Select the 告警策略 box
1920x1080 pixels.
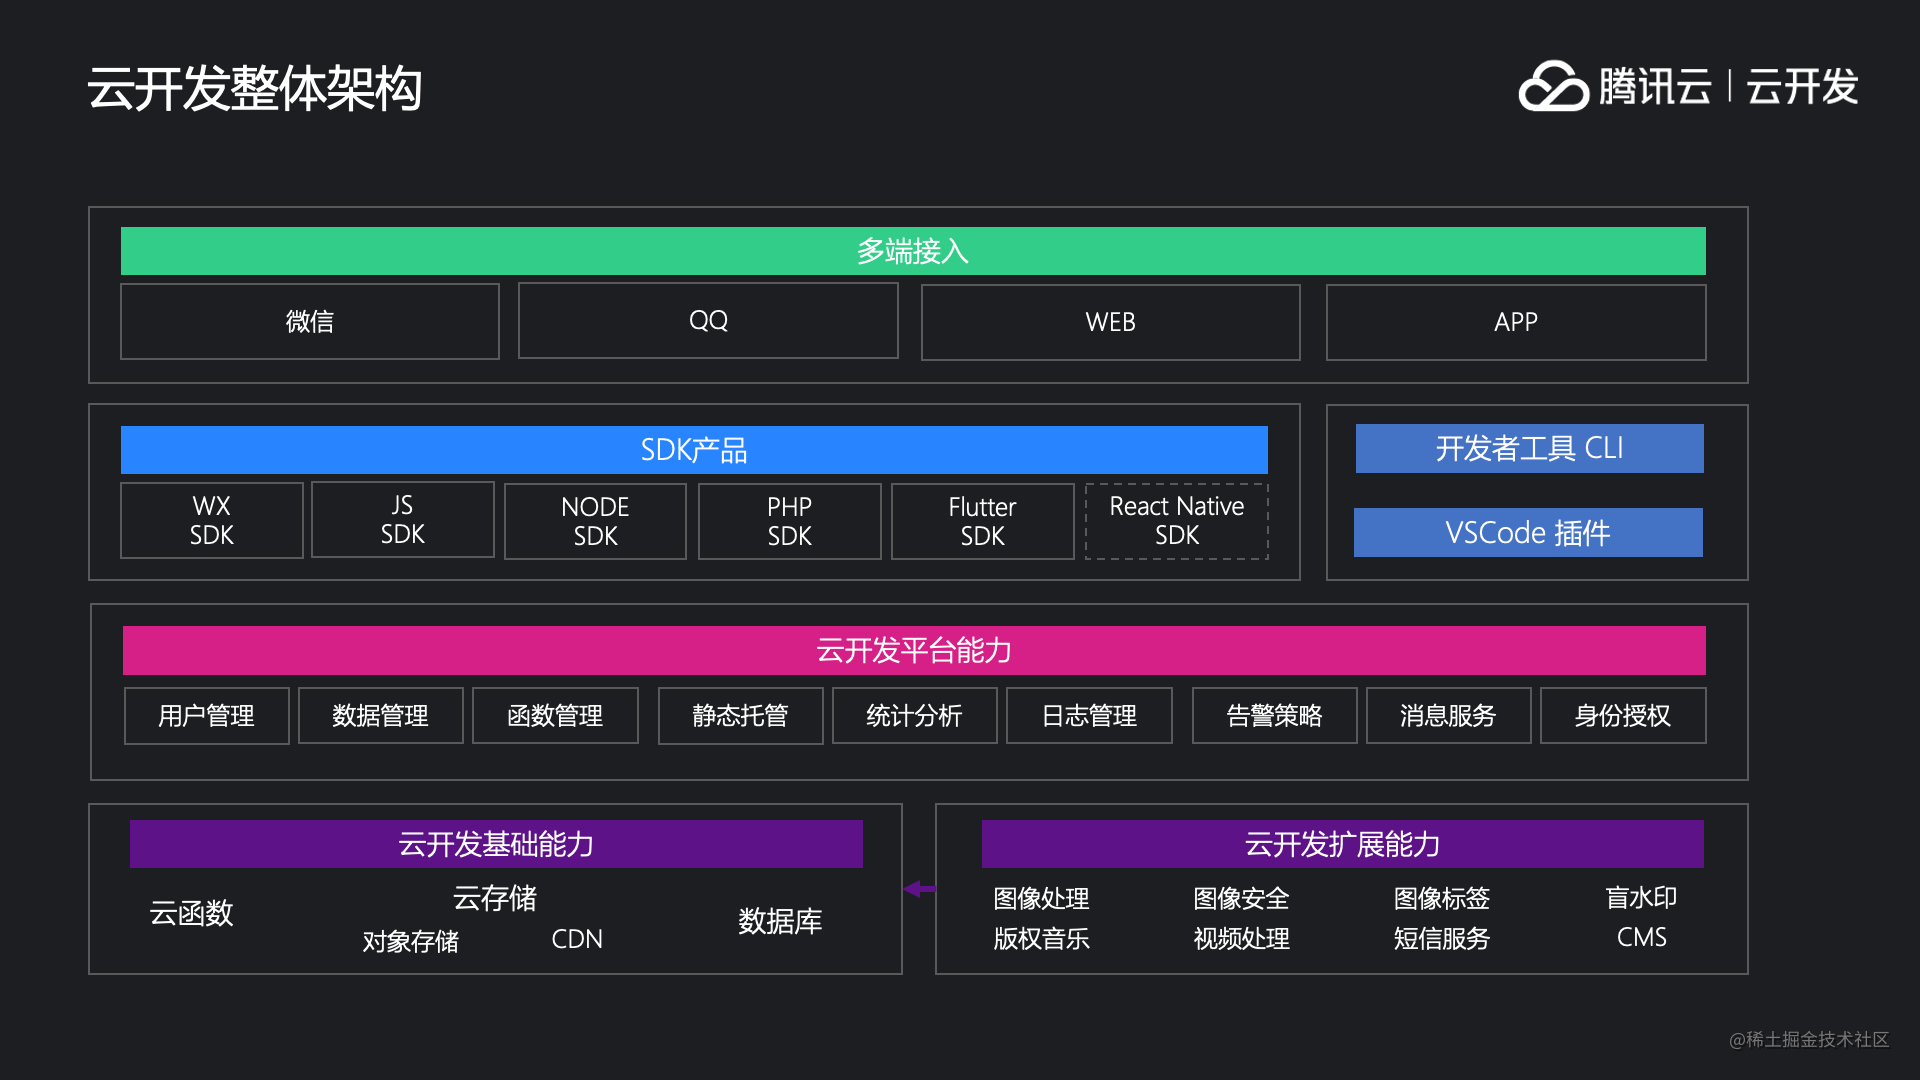point(1275,716)
